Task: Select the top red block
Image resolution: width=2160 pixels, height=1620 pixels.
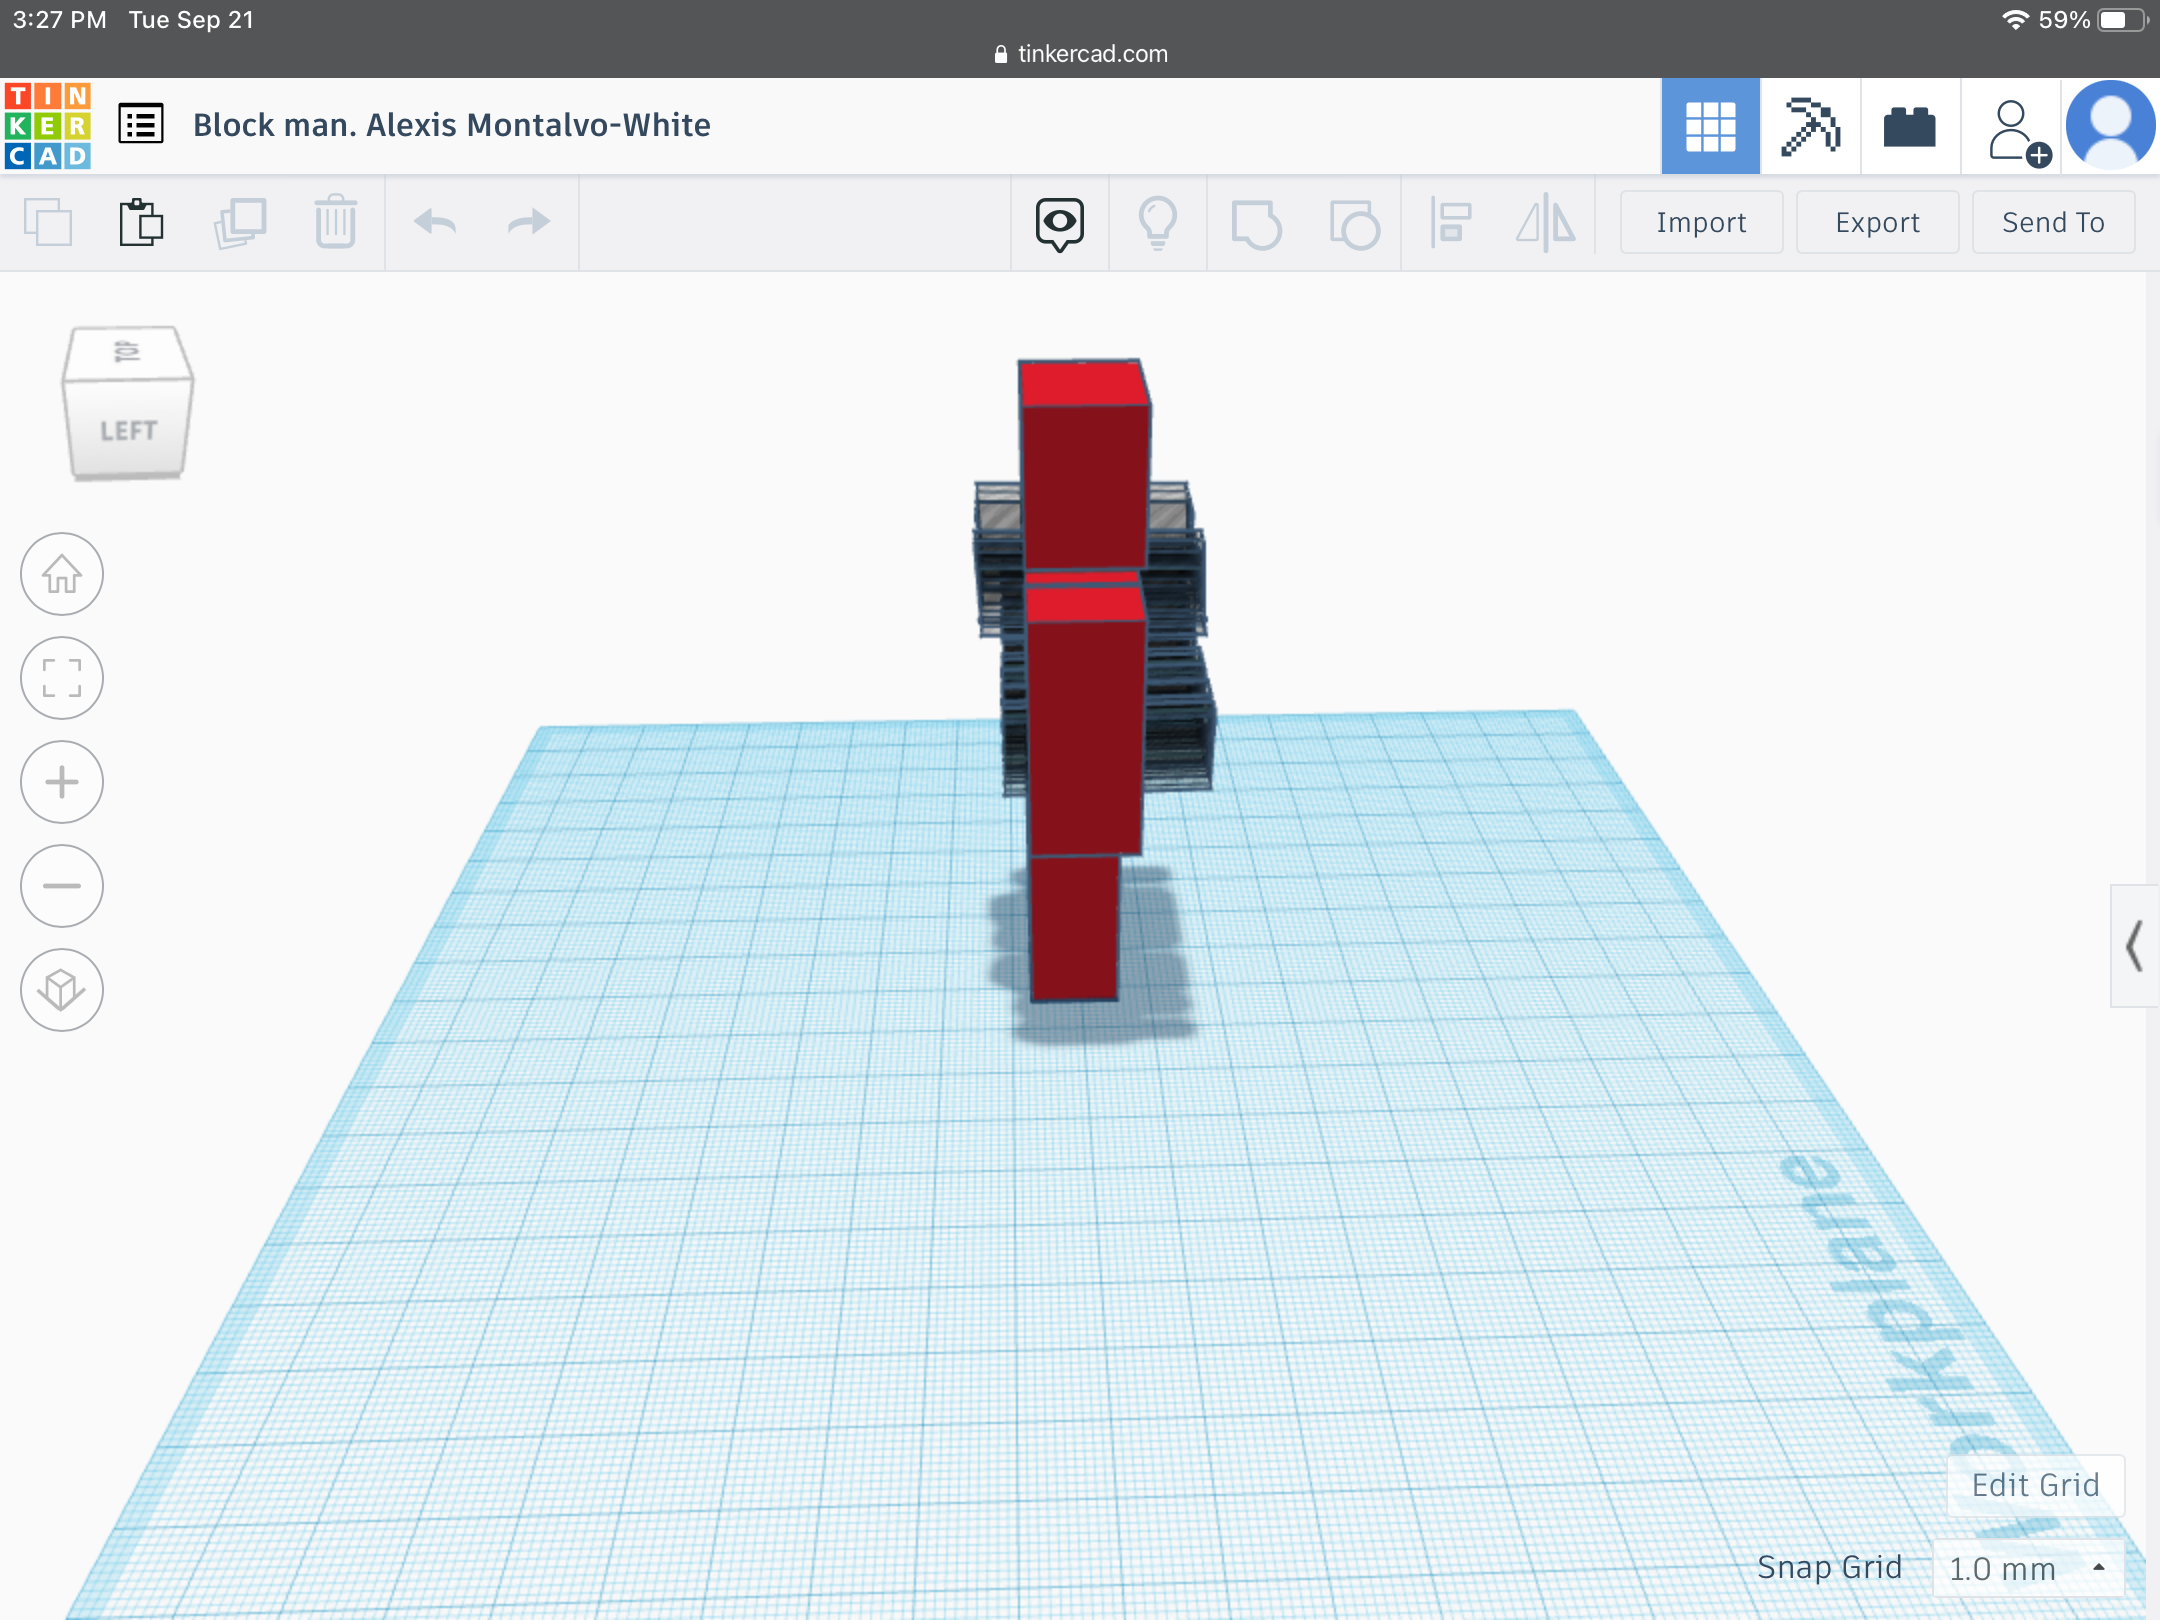Action: (1084, 465)
